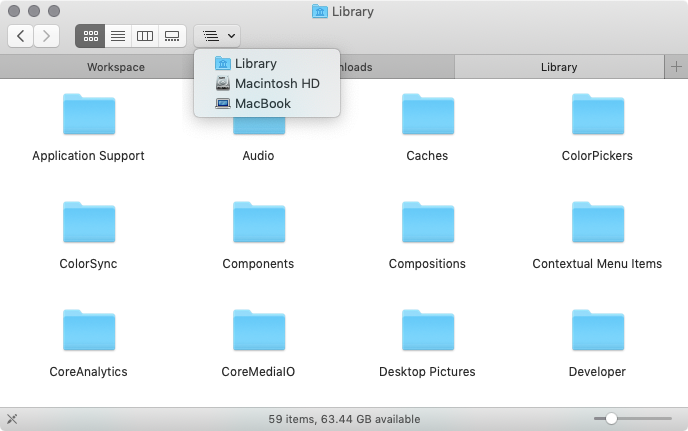Image resolution: width=688 pixels, height=431 pixels.
Task: Click the Caches label text
Action: pyautogui.click(x=427, y=156)
